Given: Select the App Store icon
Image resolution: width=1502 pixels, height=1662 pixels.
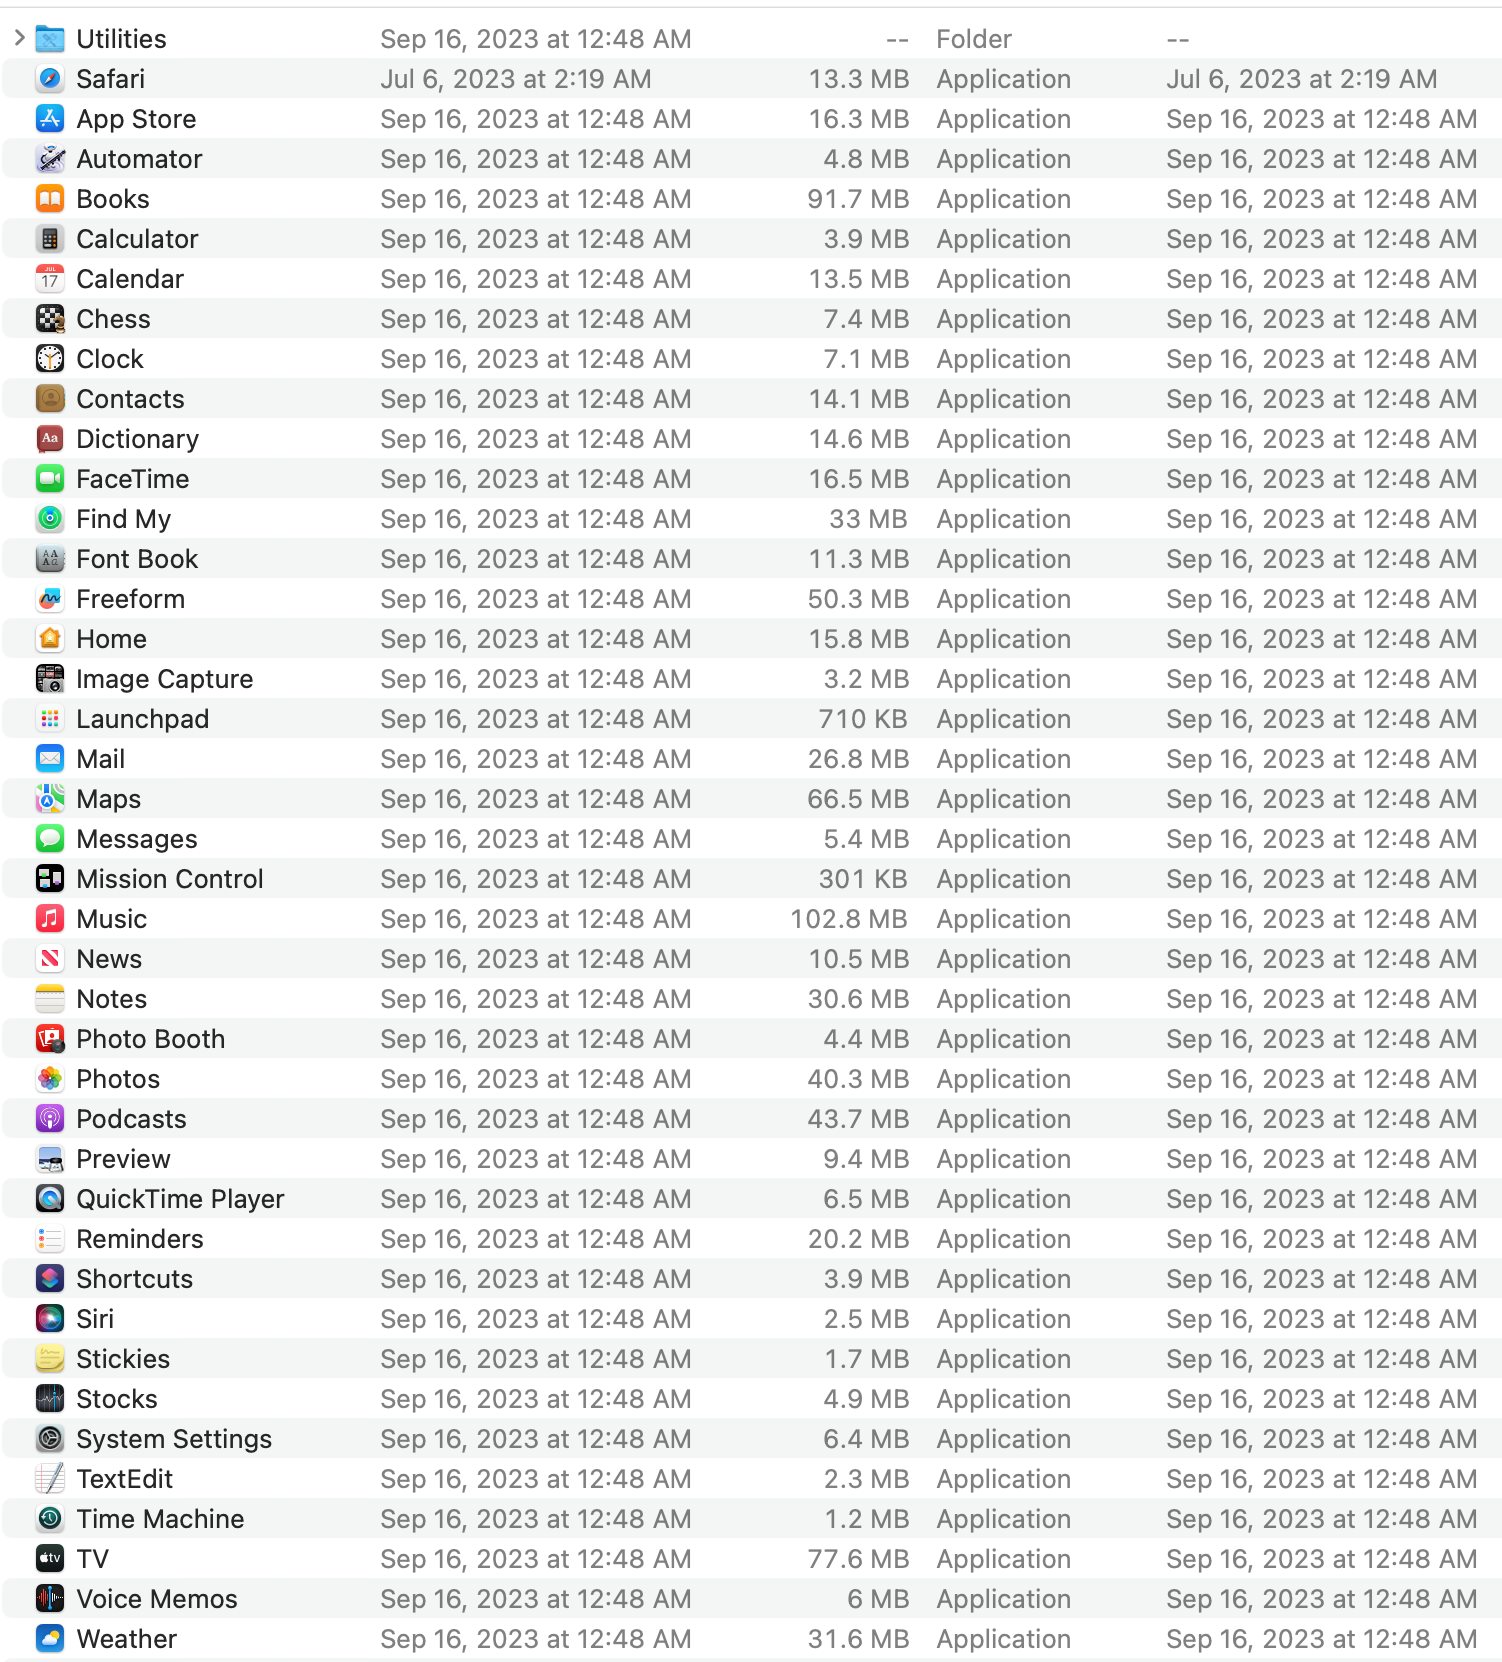Looking at the screenshot, I should point(50,119).
